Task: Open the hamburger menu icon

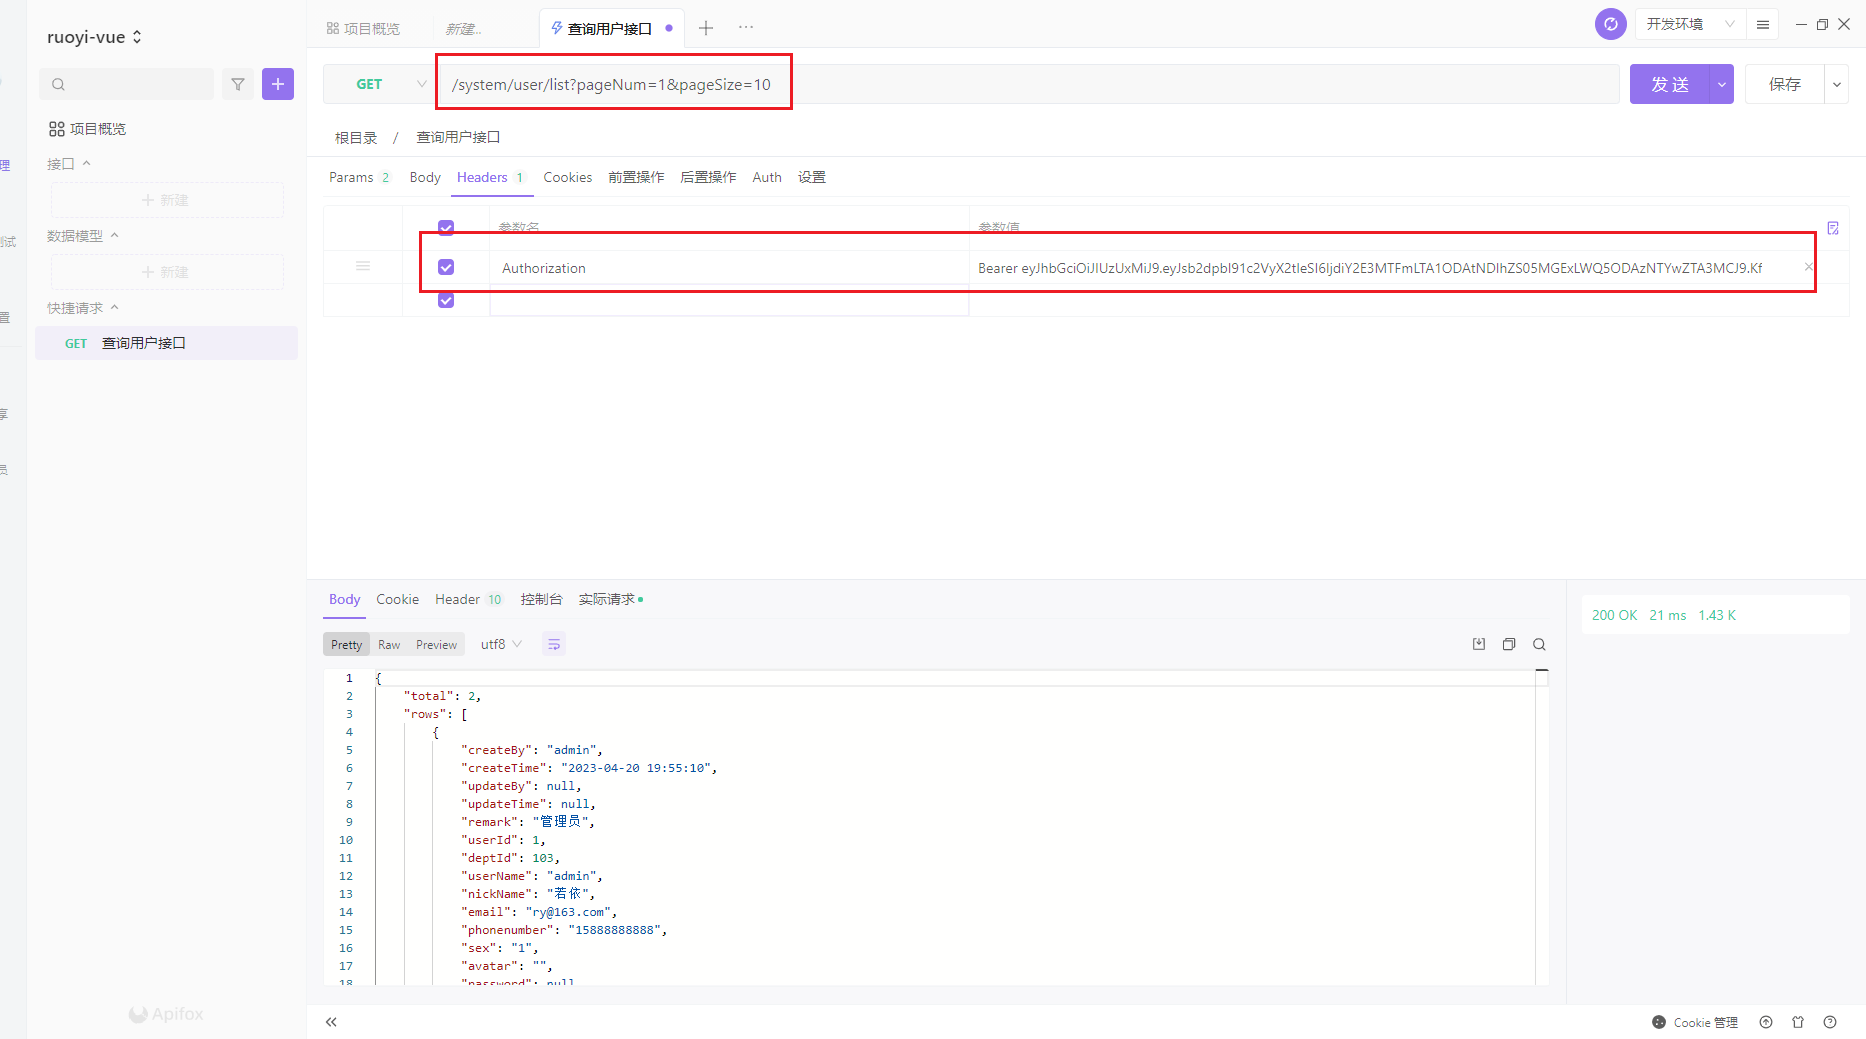Action: (1763, 24)
